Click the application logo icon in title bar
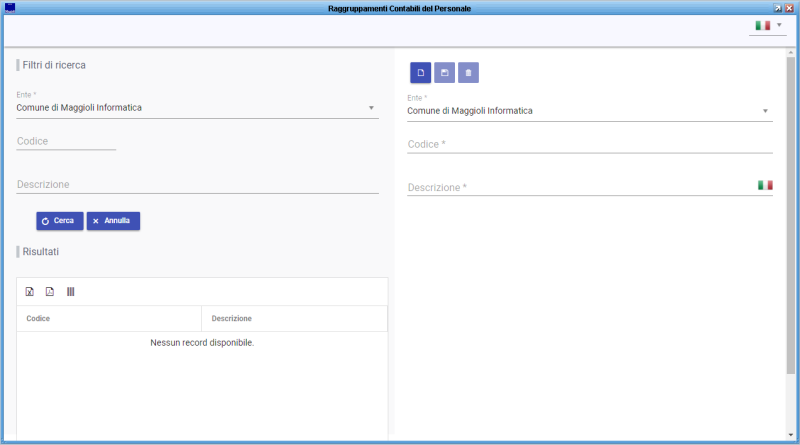This screenshot has height=445, width=800. pos(10,8)
